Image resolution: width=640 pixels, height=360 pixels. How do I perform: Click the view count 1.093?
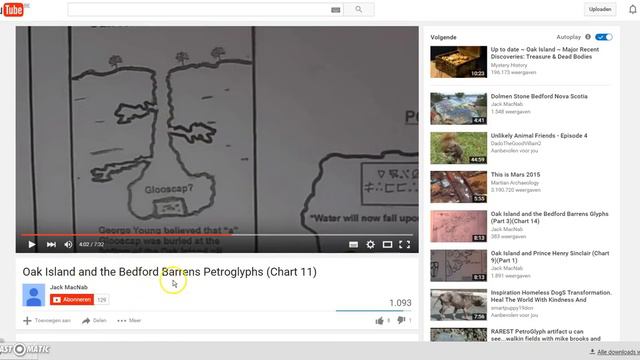400,303
